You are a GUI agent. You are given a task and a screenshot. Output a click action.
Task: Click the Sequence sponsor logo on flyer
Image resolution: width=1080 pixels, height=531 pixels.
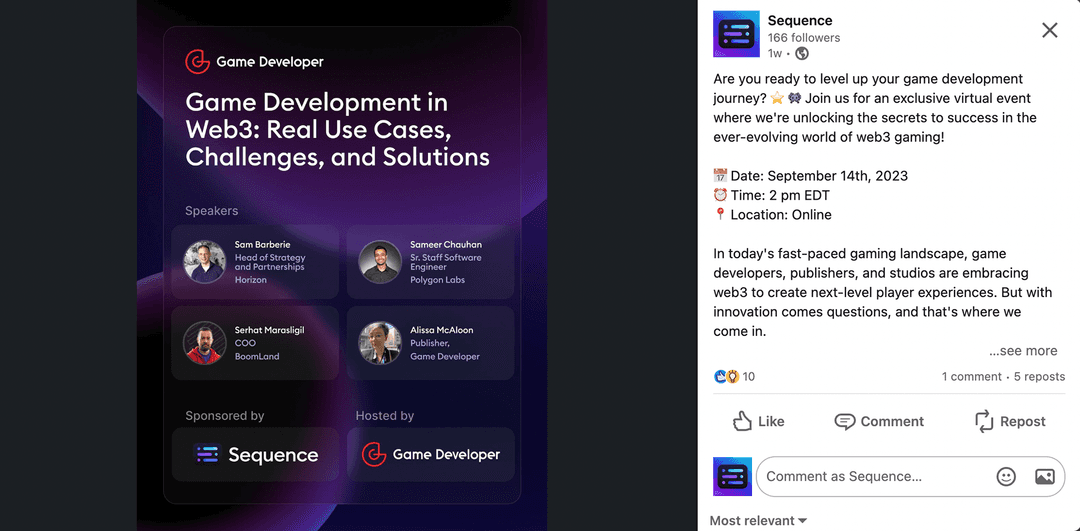point(255,455)
